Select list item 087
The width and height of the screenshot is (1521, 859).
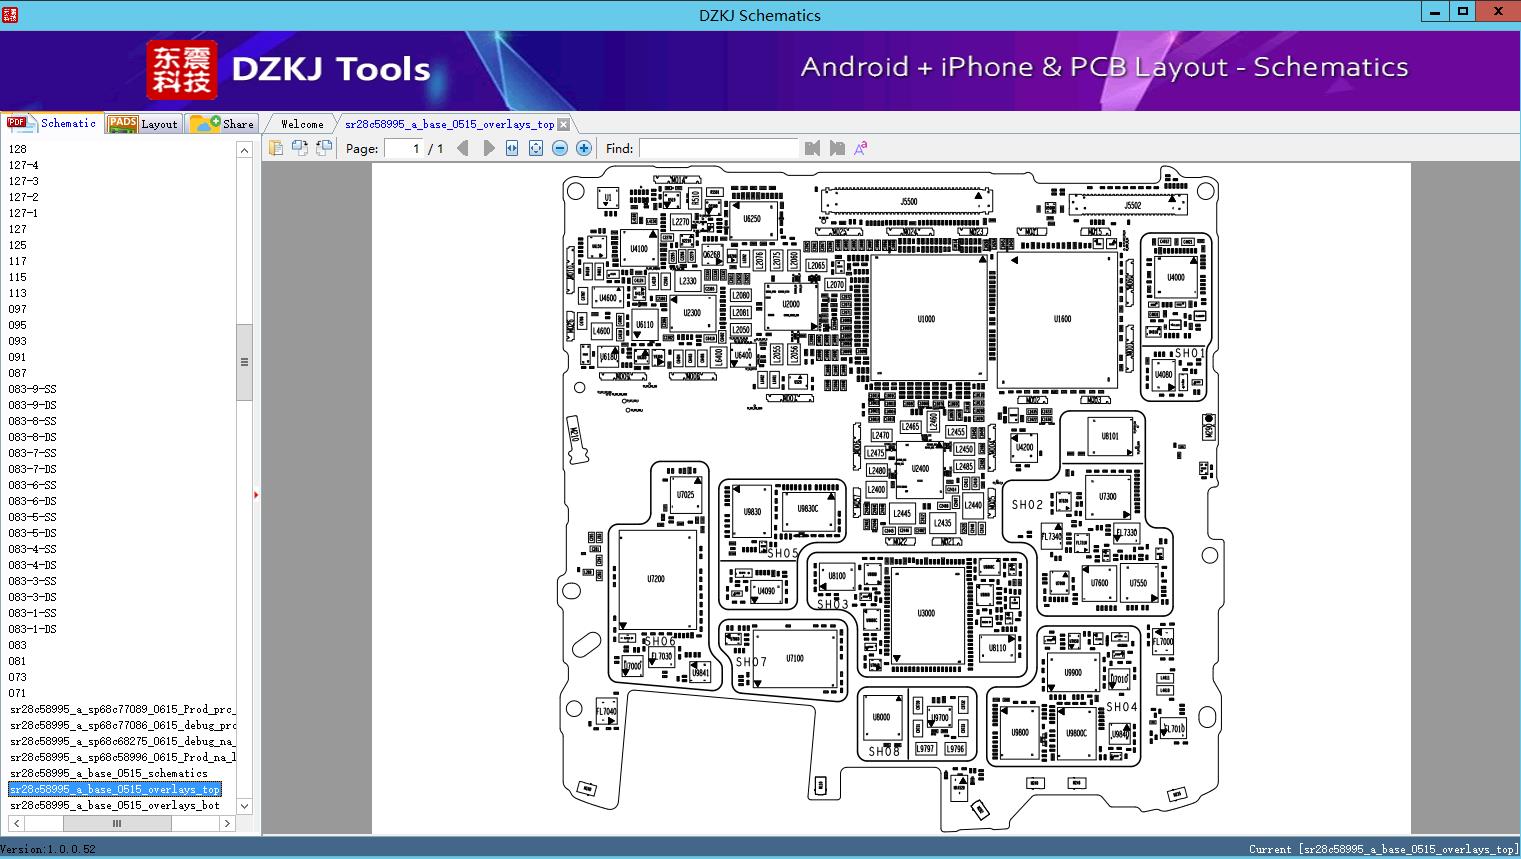tap(18, 373)
